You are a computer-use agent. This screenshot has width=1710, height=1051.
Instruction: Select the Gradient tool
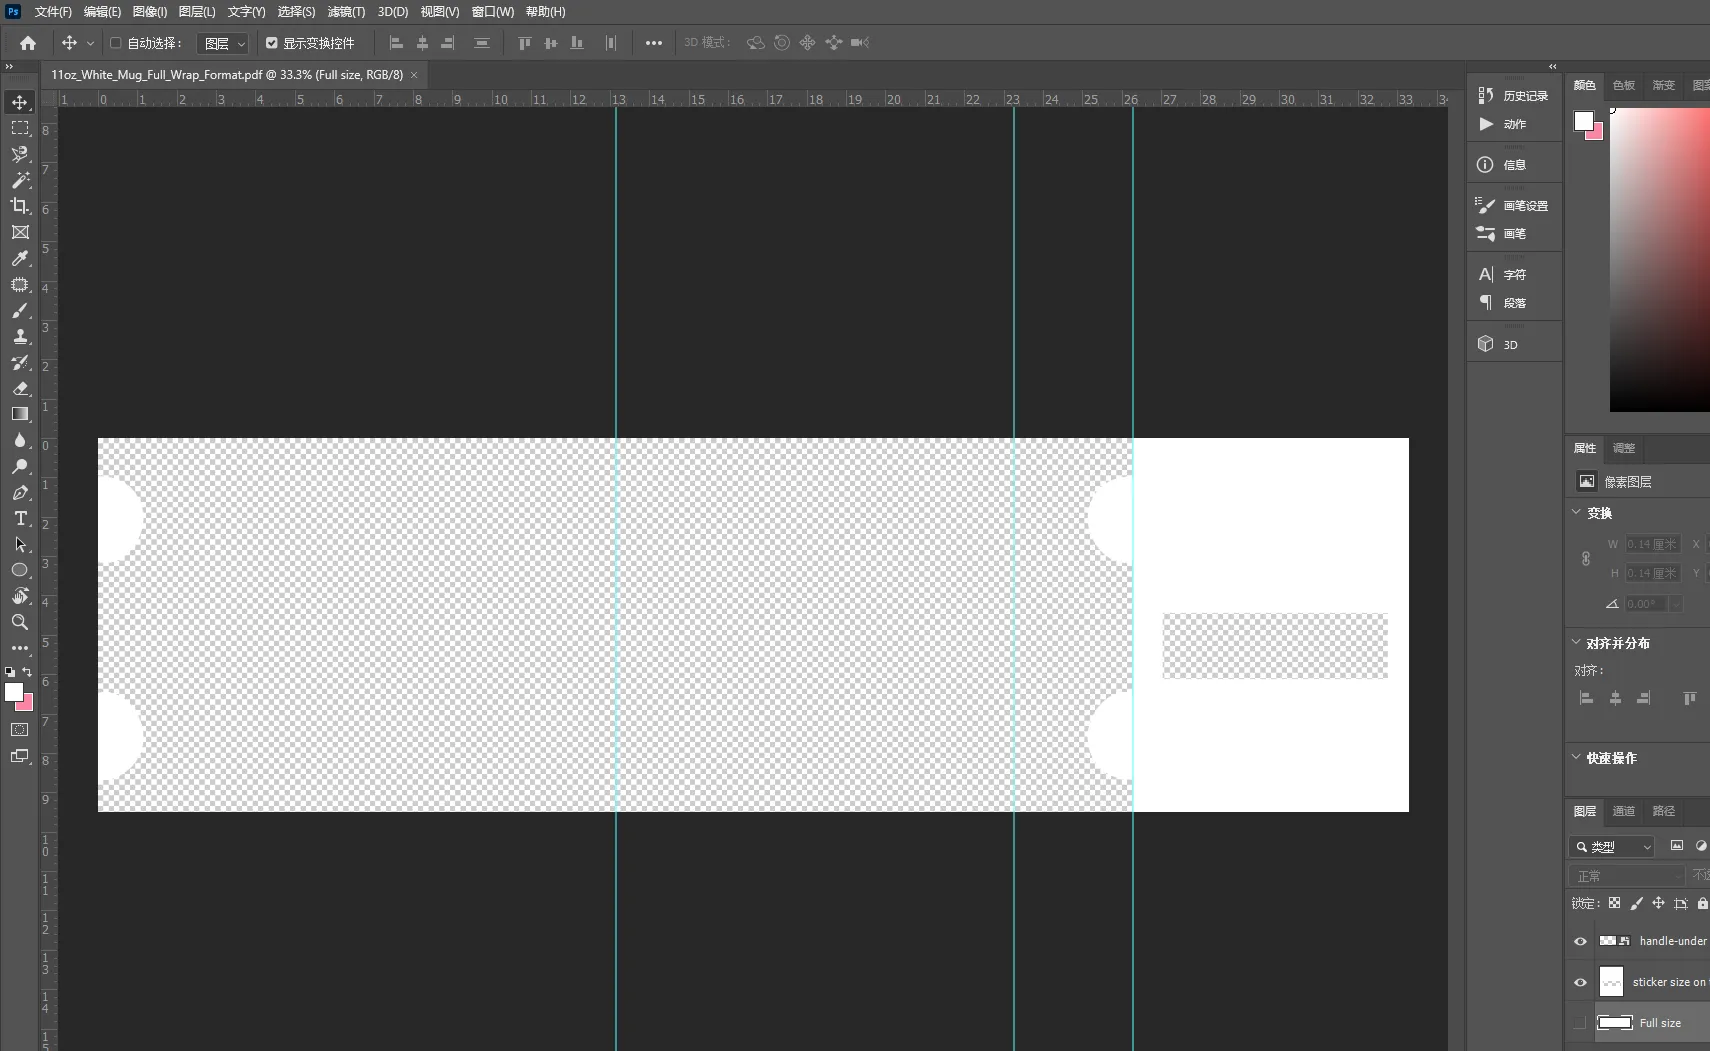tap(20, 414)
